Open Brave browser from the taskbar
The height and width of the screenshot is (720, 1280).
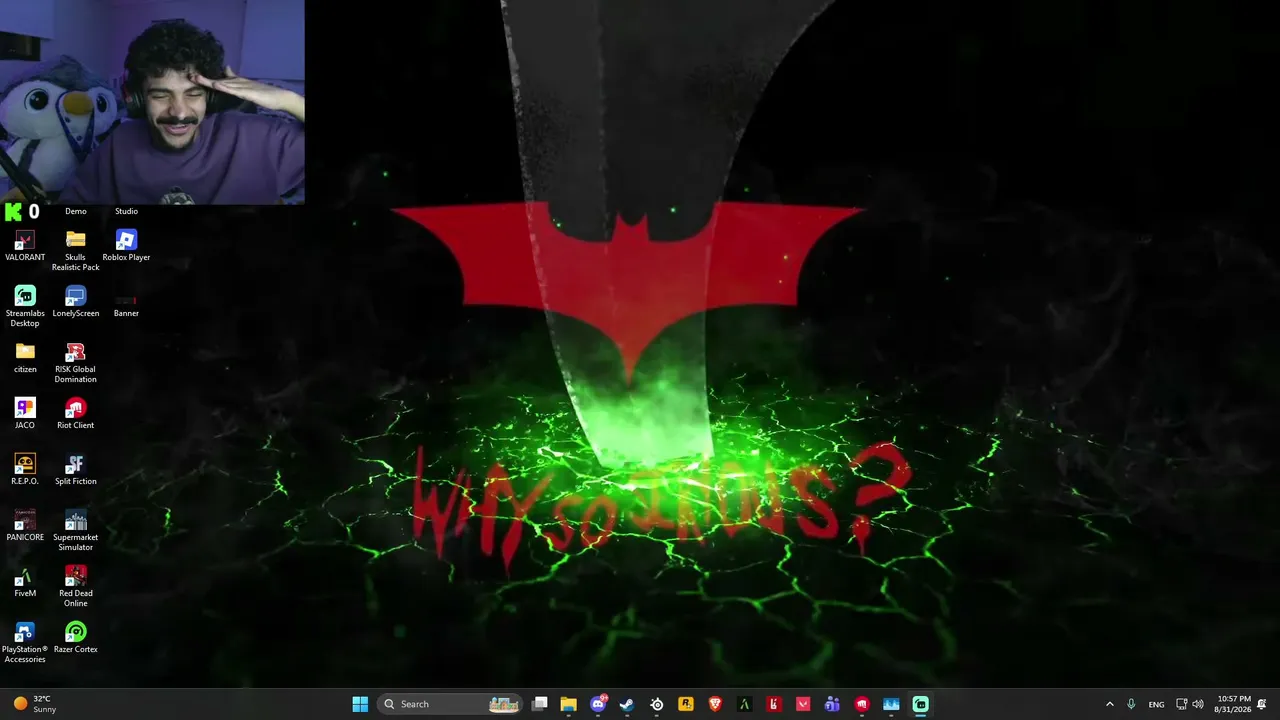pyautogui.click(x=715, y=704)
